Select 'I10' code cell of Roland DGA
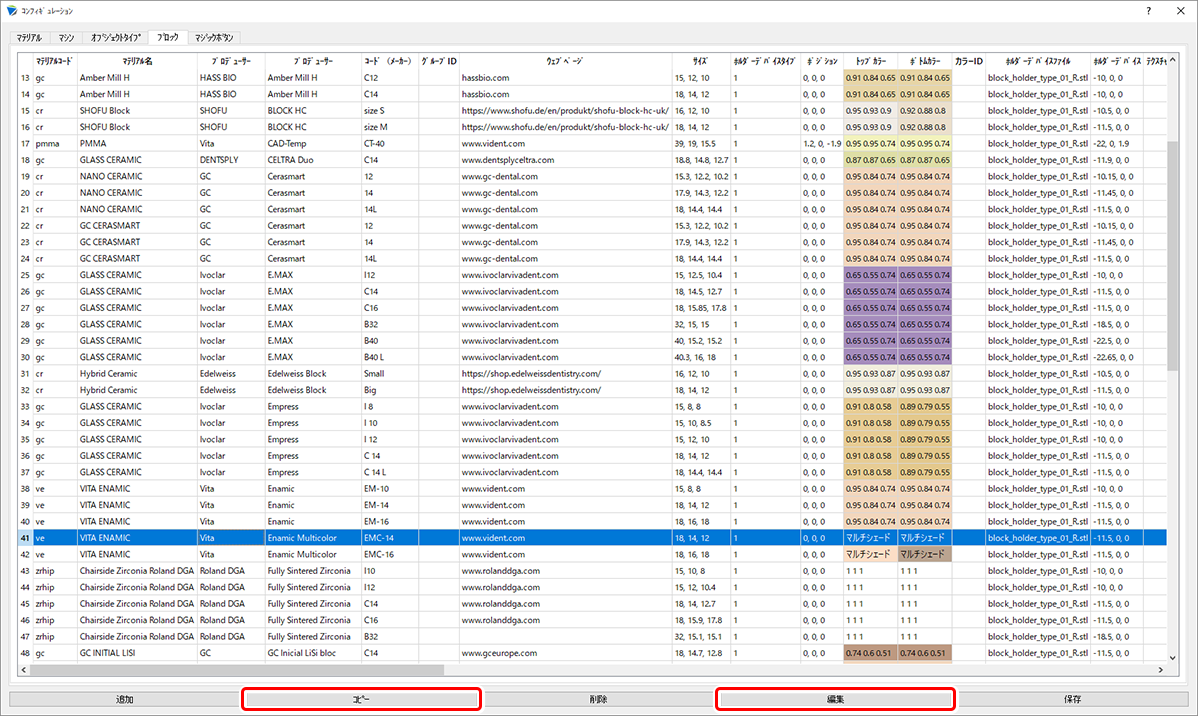The height and width of the screenshot is (716, 1198). click(390, 571)
